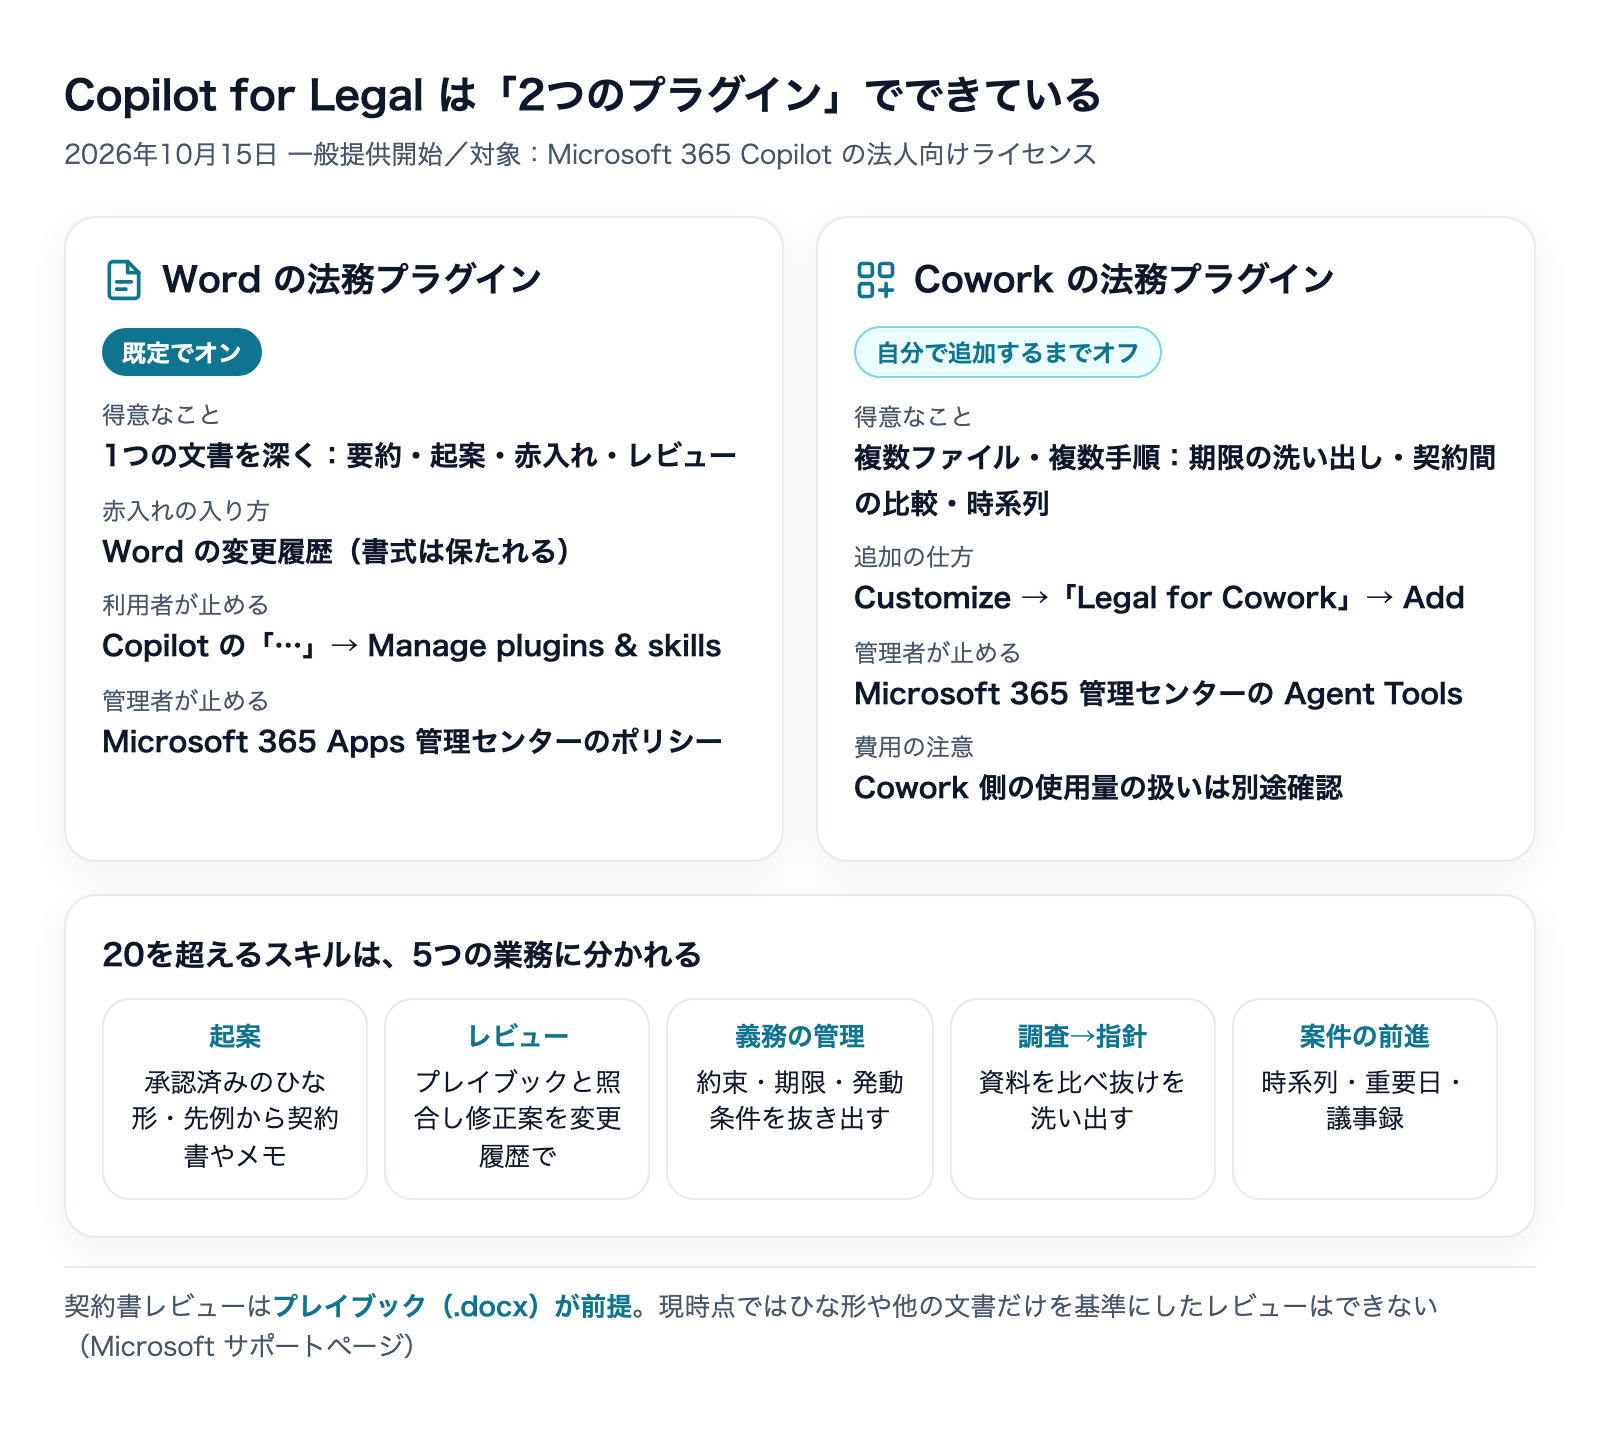Click the 既定でオン badge
This screenshot has width=1600, height=1432.
[182, 352]
